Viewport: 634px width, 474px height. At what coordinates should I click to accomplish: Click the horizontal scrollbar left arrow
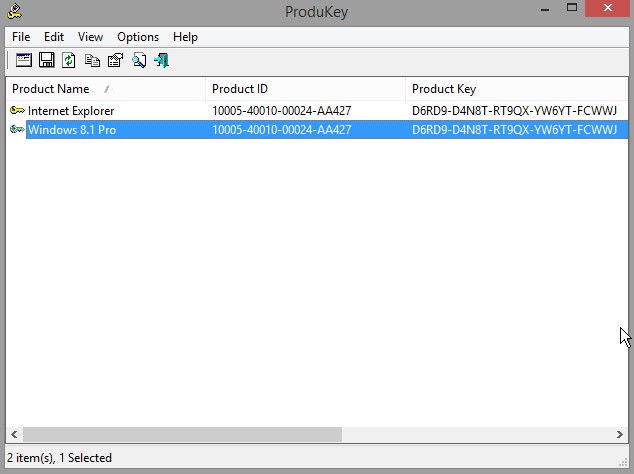click(x=14, y=434)
